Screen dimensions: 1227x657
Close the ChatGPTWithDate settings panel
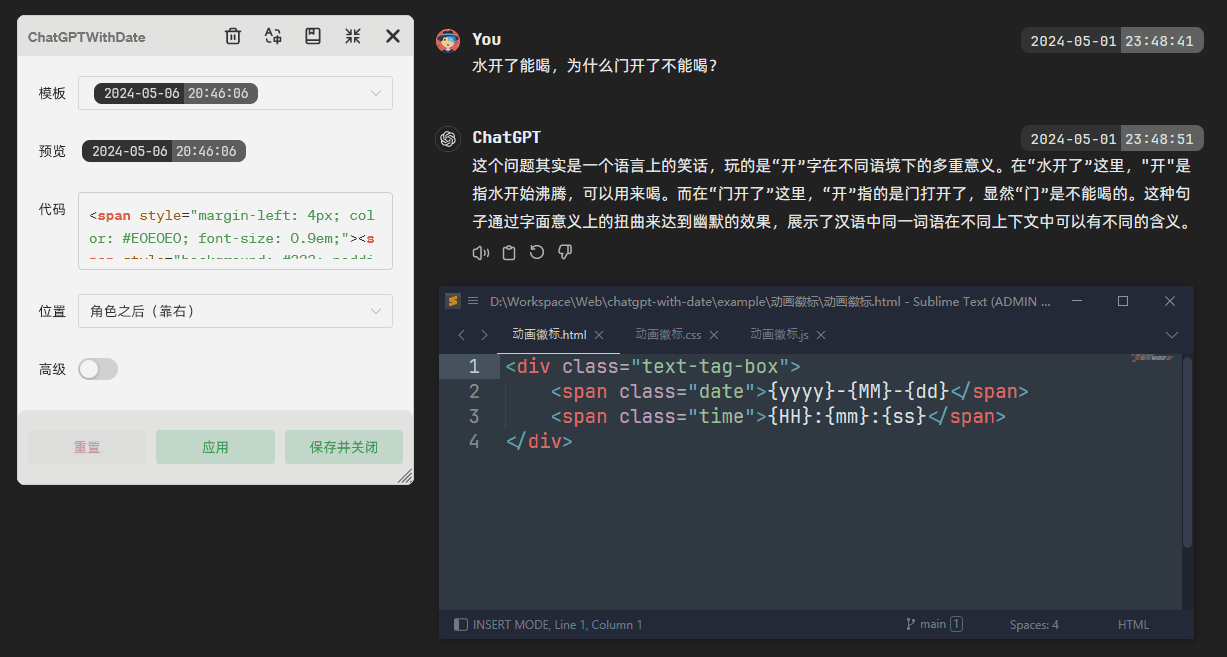click(x=393, y=36)
